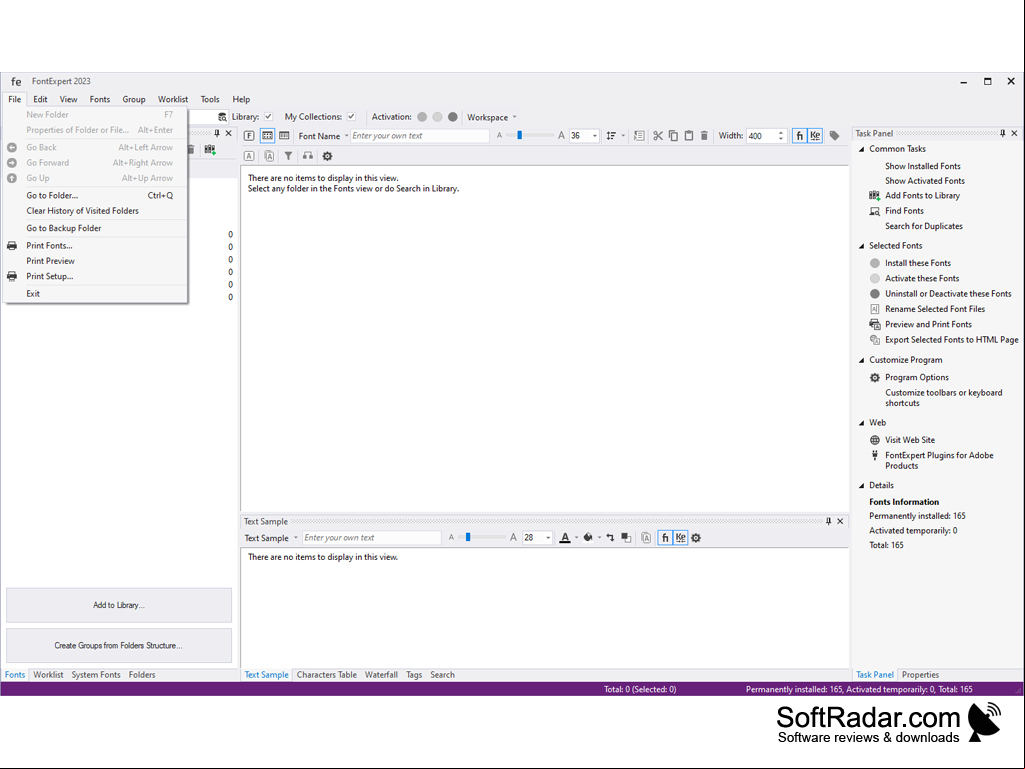Click the headphones-shaped icon near the filter

coord(308,156)
